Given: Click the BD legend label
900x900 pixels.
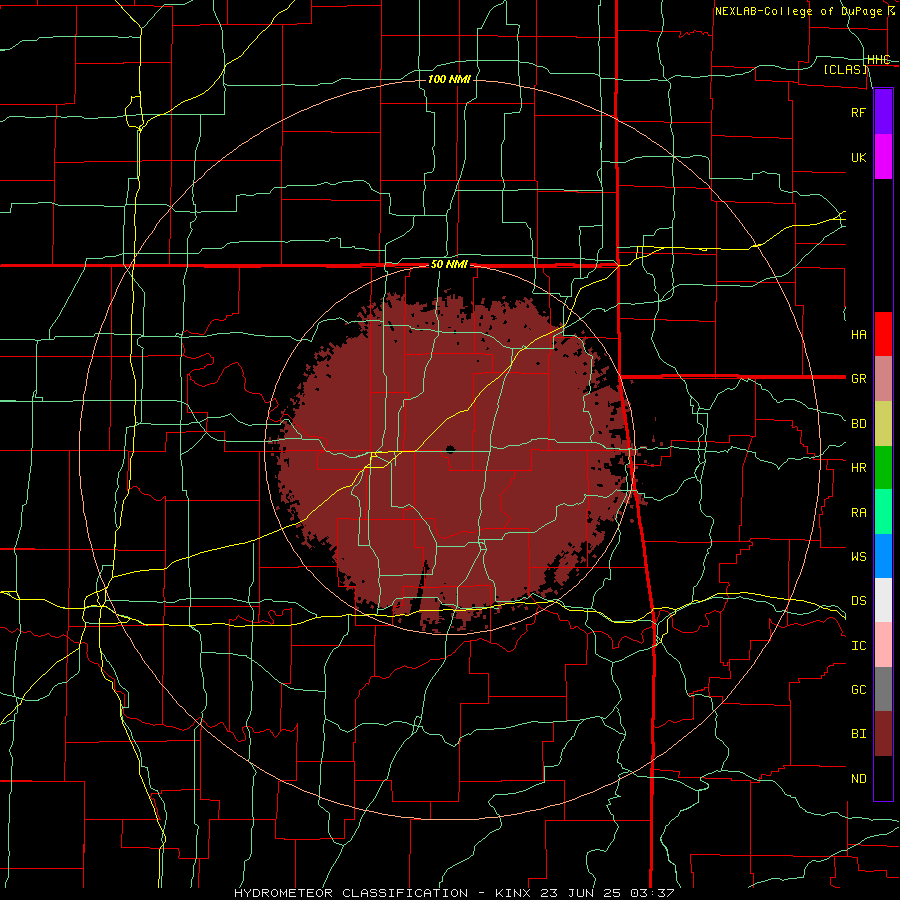Looking at the screenshot, I should 859,424.
